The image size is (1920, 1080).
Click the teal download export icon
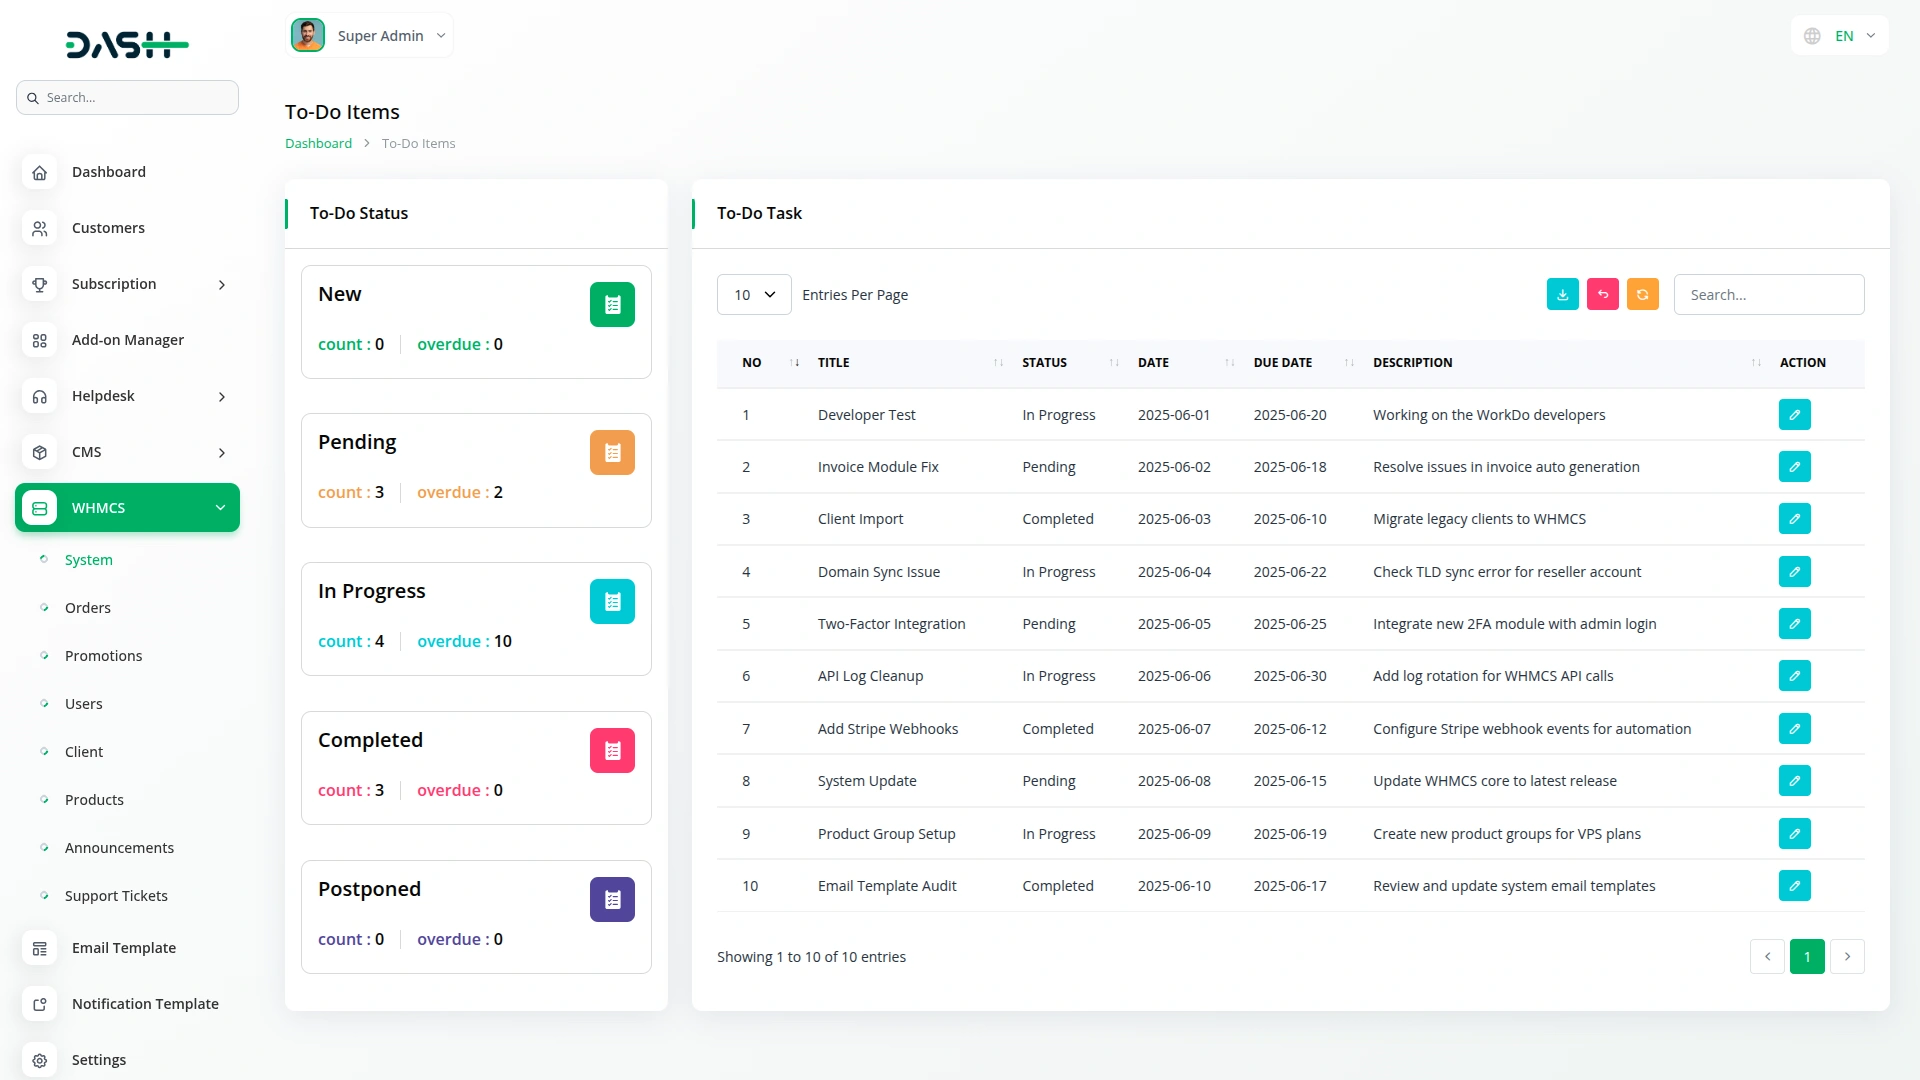pos(1562,294)
